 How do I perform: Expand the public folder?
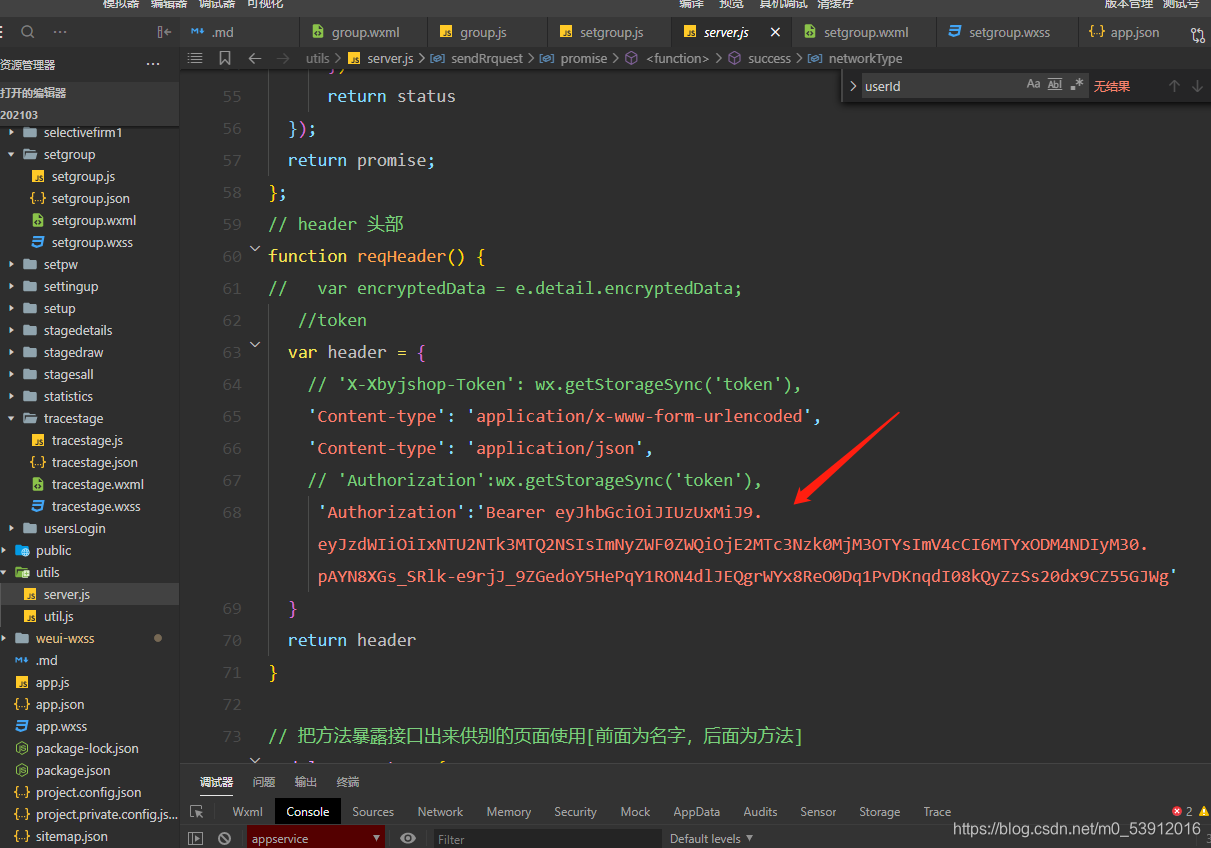coord(5,551)
